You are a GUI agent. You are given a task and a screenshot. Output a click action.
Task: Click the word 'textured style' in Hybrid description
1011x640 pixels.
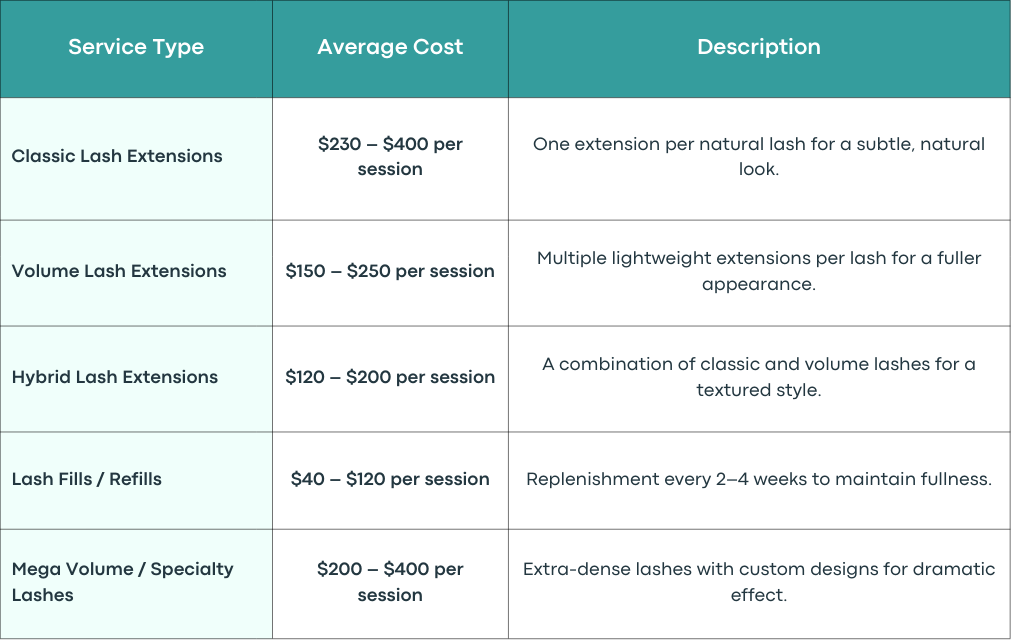(x=757, y=391)
